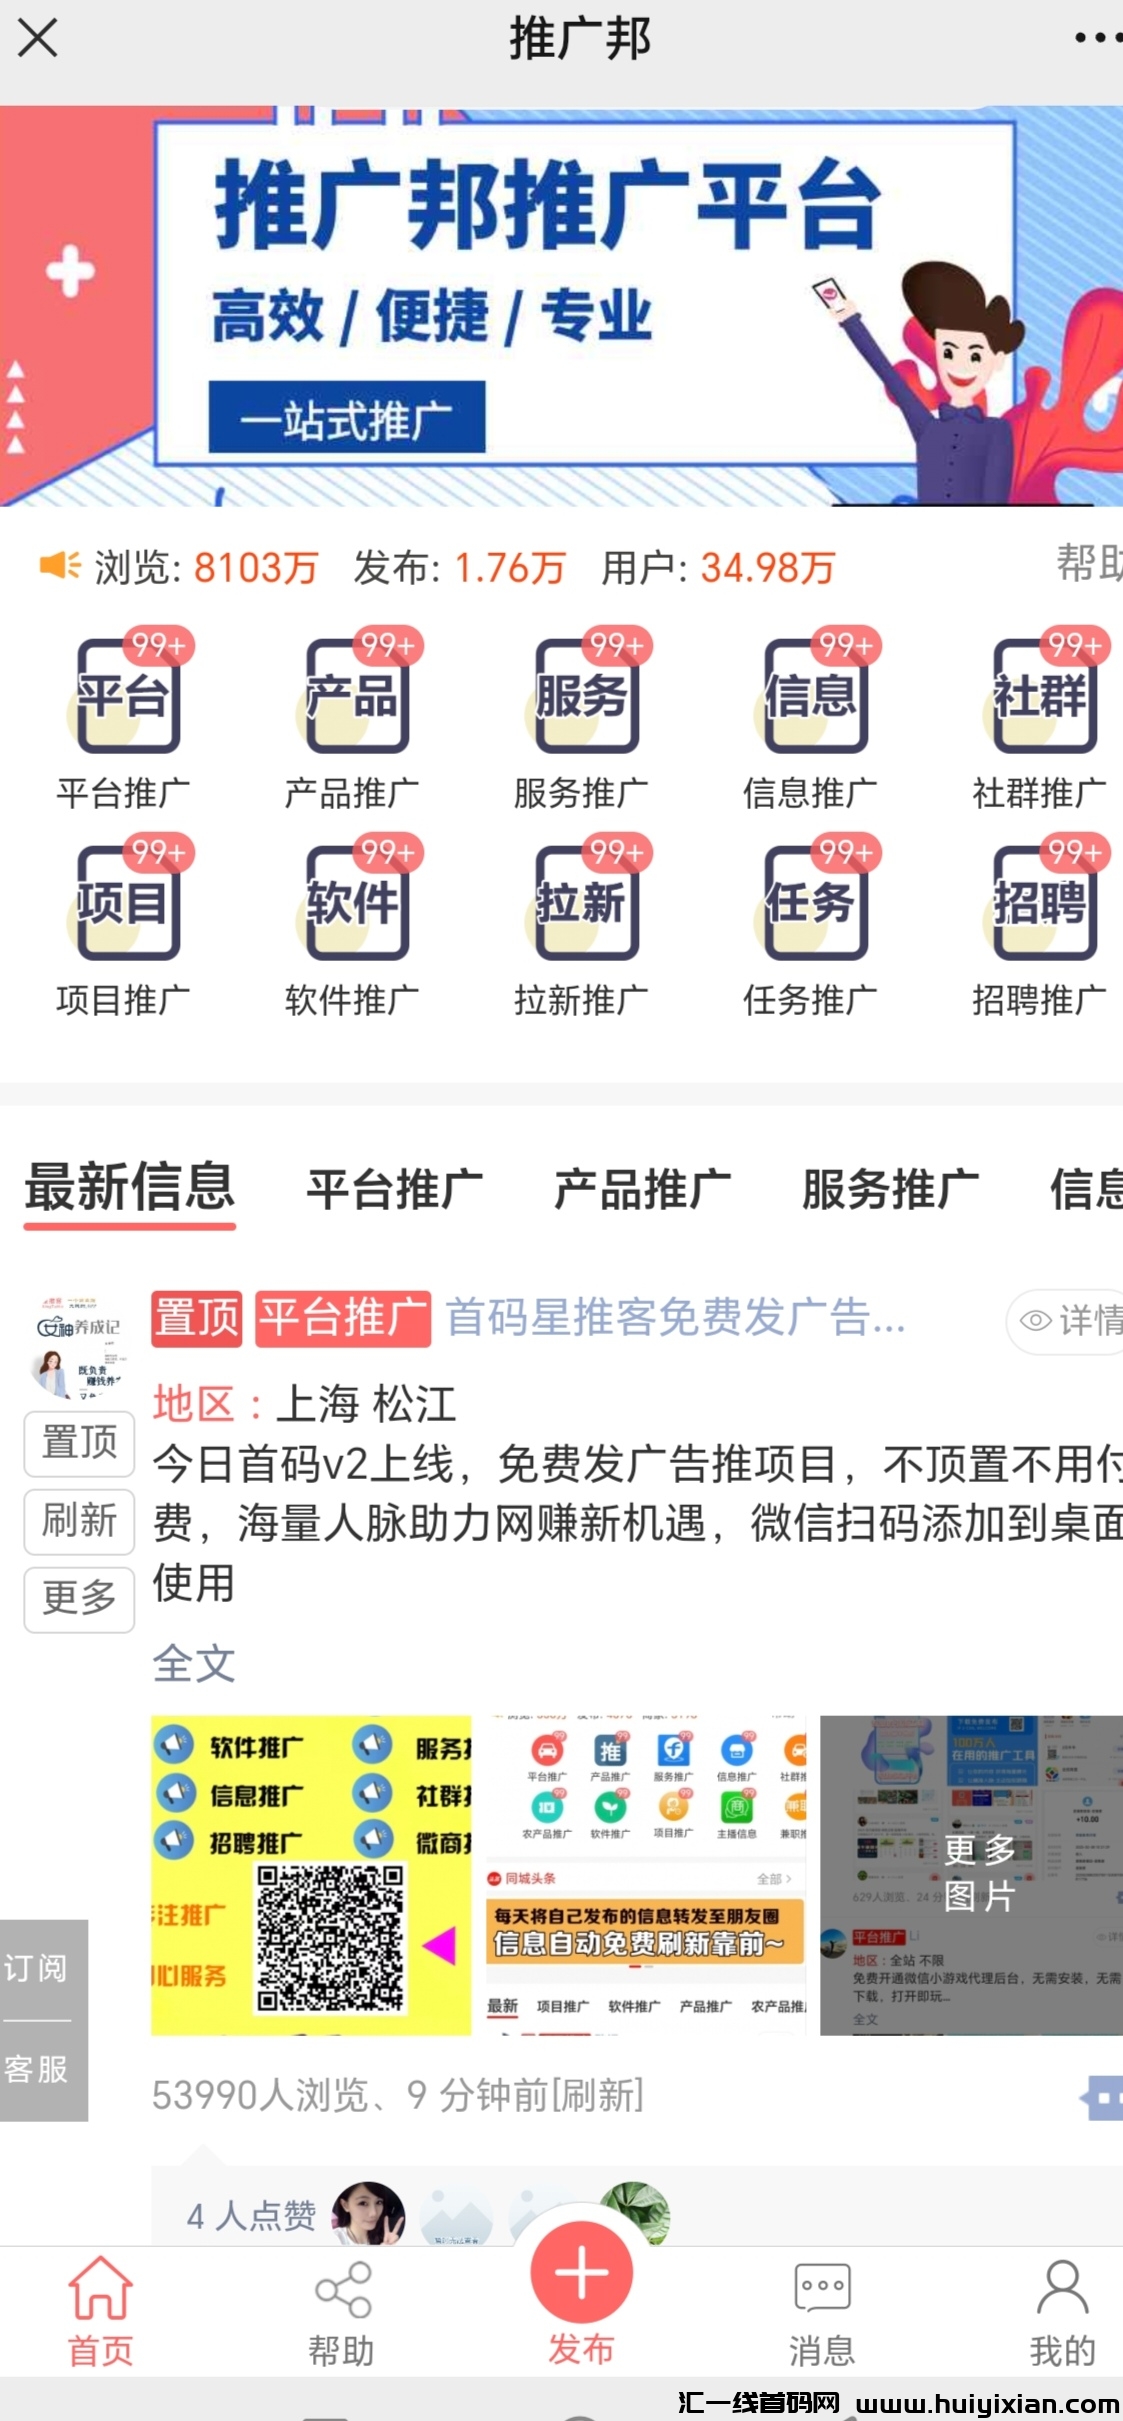1123x2421 pixels.
Task: Click the 置顶 button beside the post
Action: click(x=79, y=1443)
